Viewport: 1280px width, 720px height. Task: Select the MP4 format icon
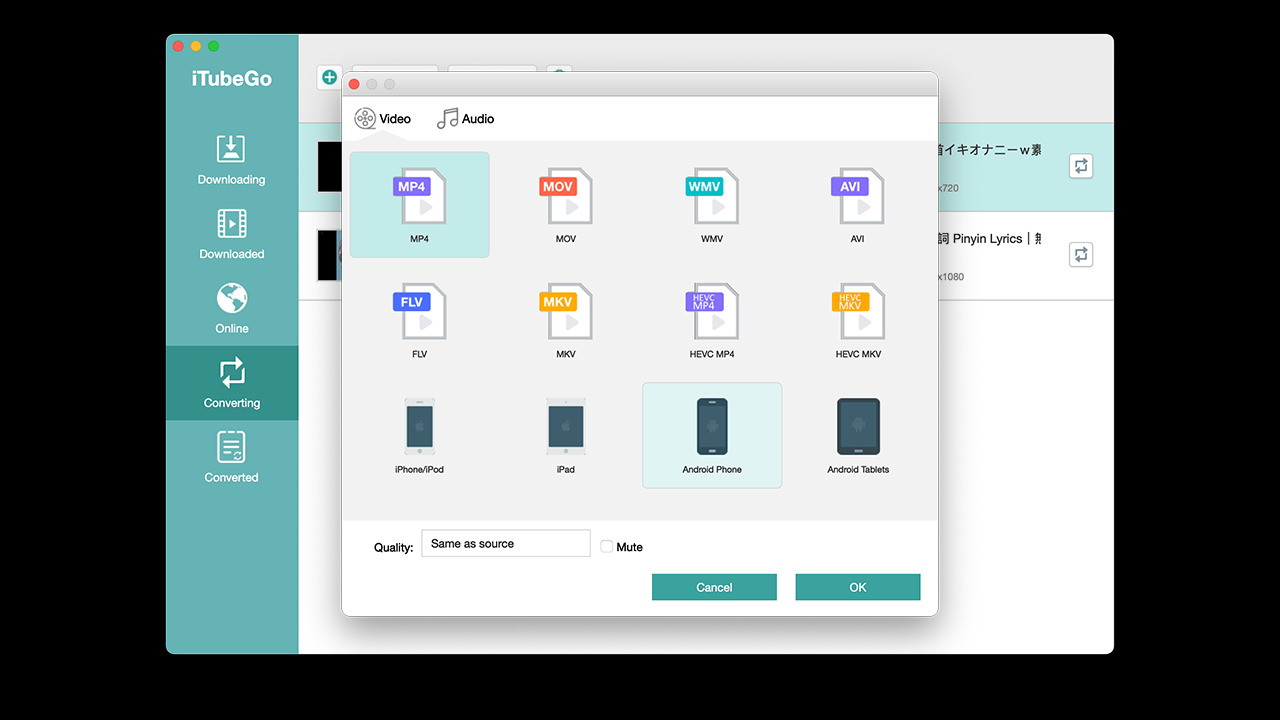tap(419, 197)
